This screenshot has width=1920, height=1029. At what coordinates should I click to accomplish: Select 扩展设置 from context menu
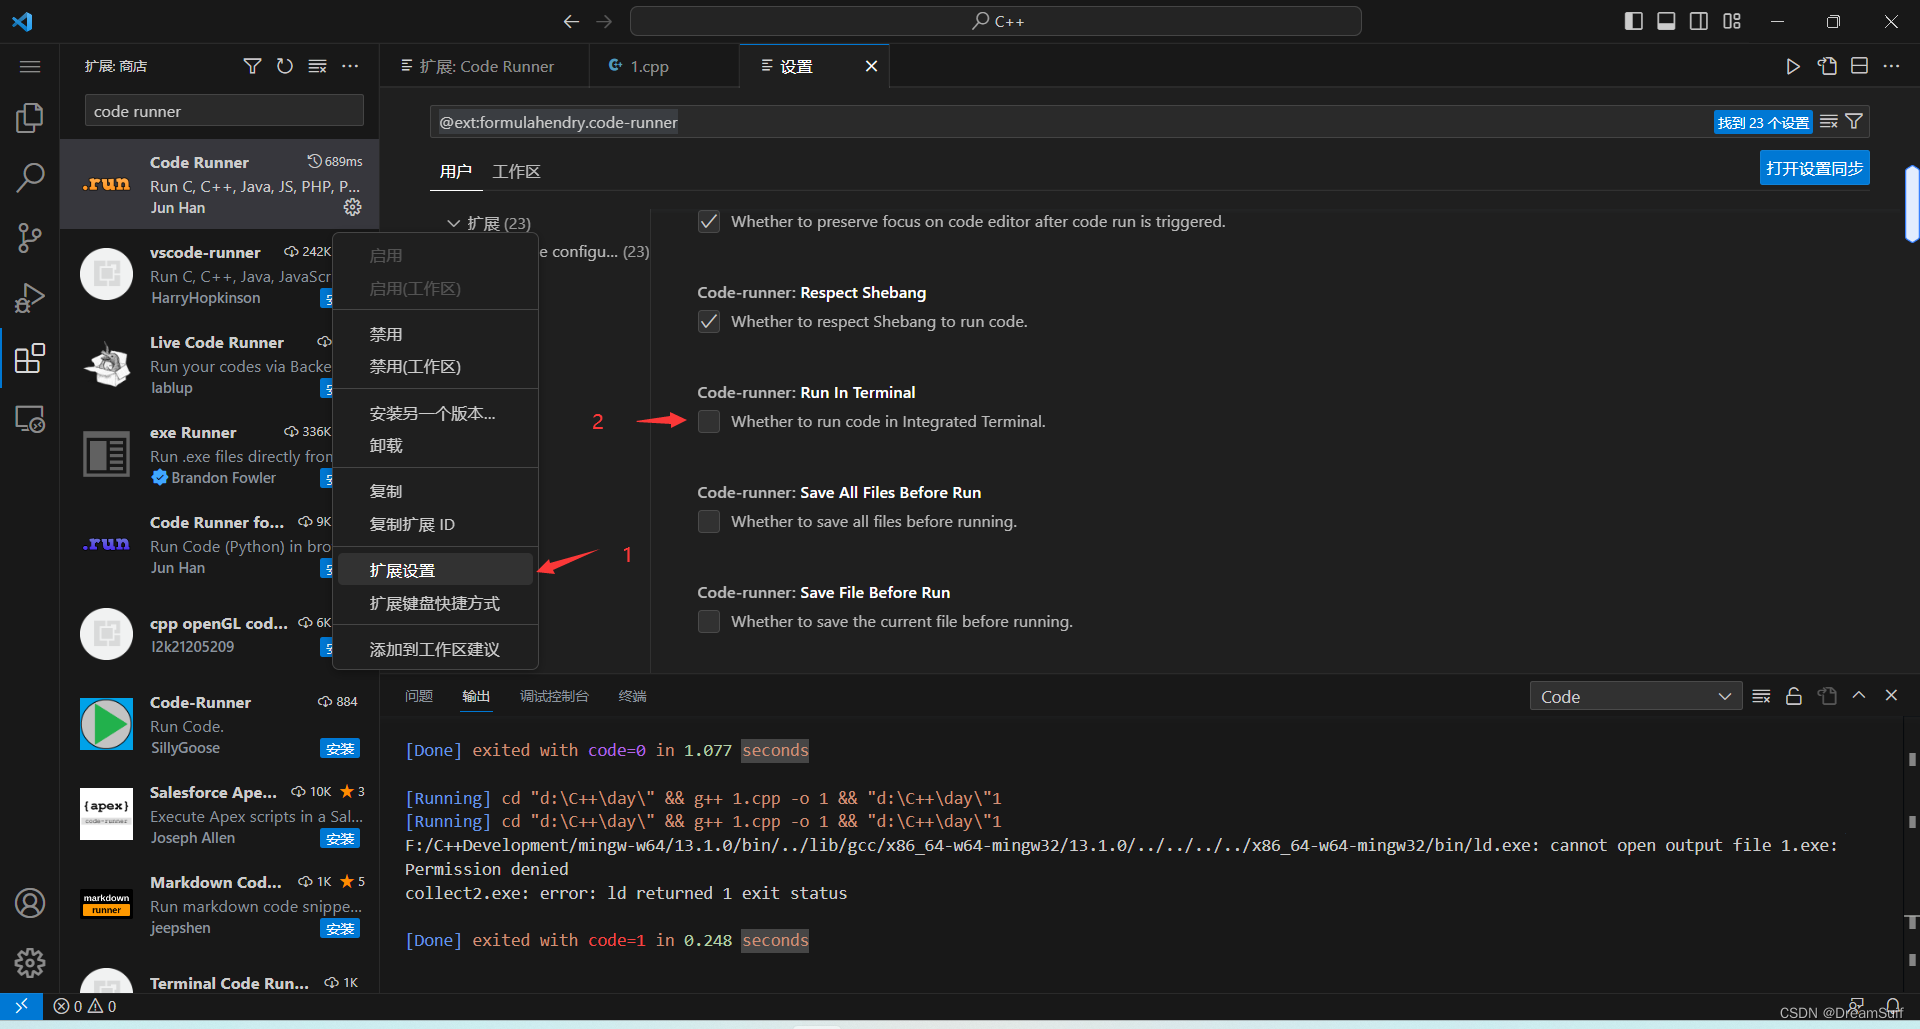(x=435, y=570)
